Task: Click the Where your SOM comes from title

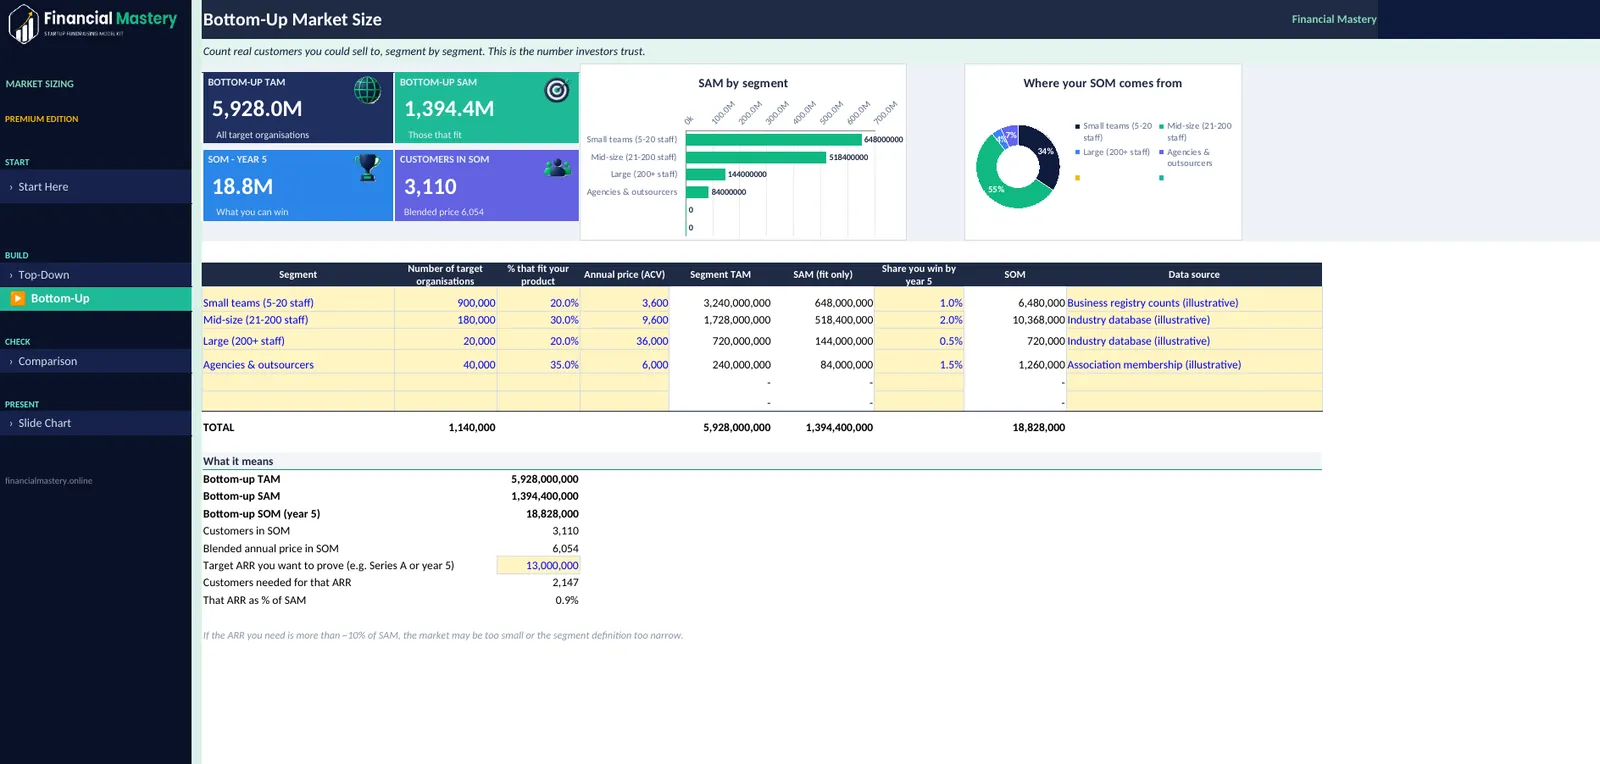Action: tap(1102, 83)
